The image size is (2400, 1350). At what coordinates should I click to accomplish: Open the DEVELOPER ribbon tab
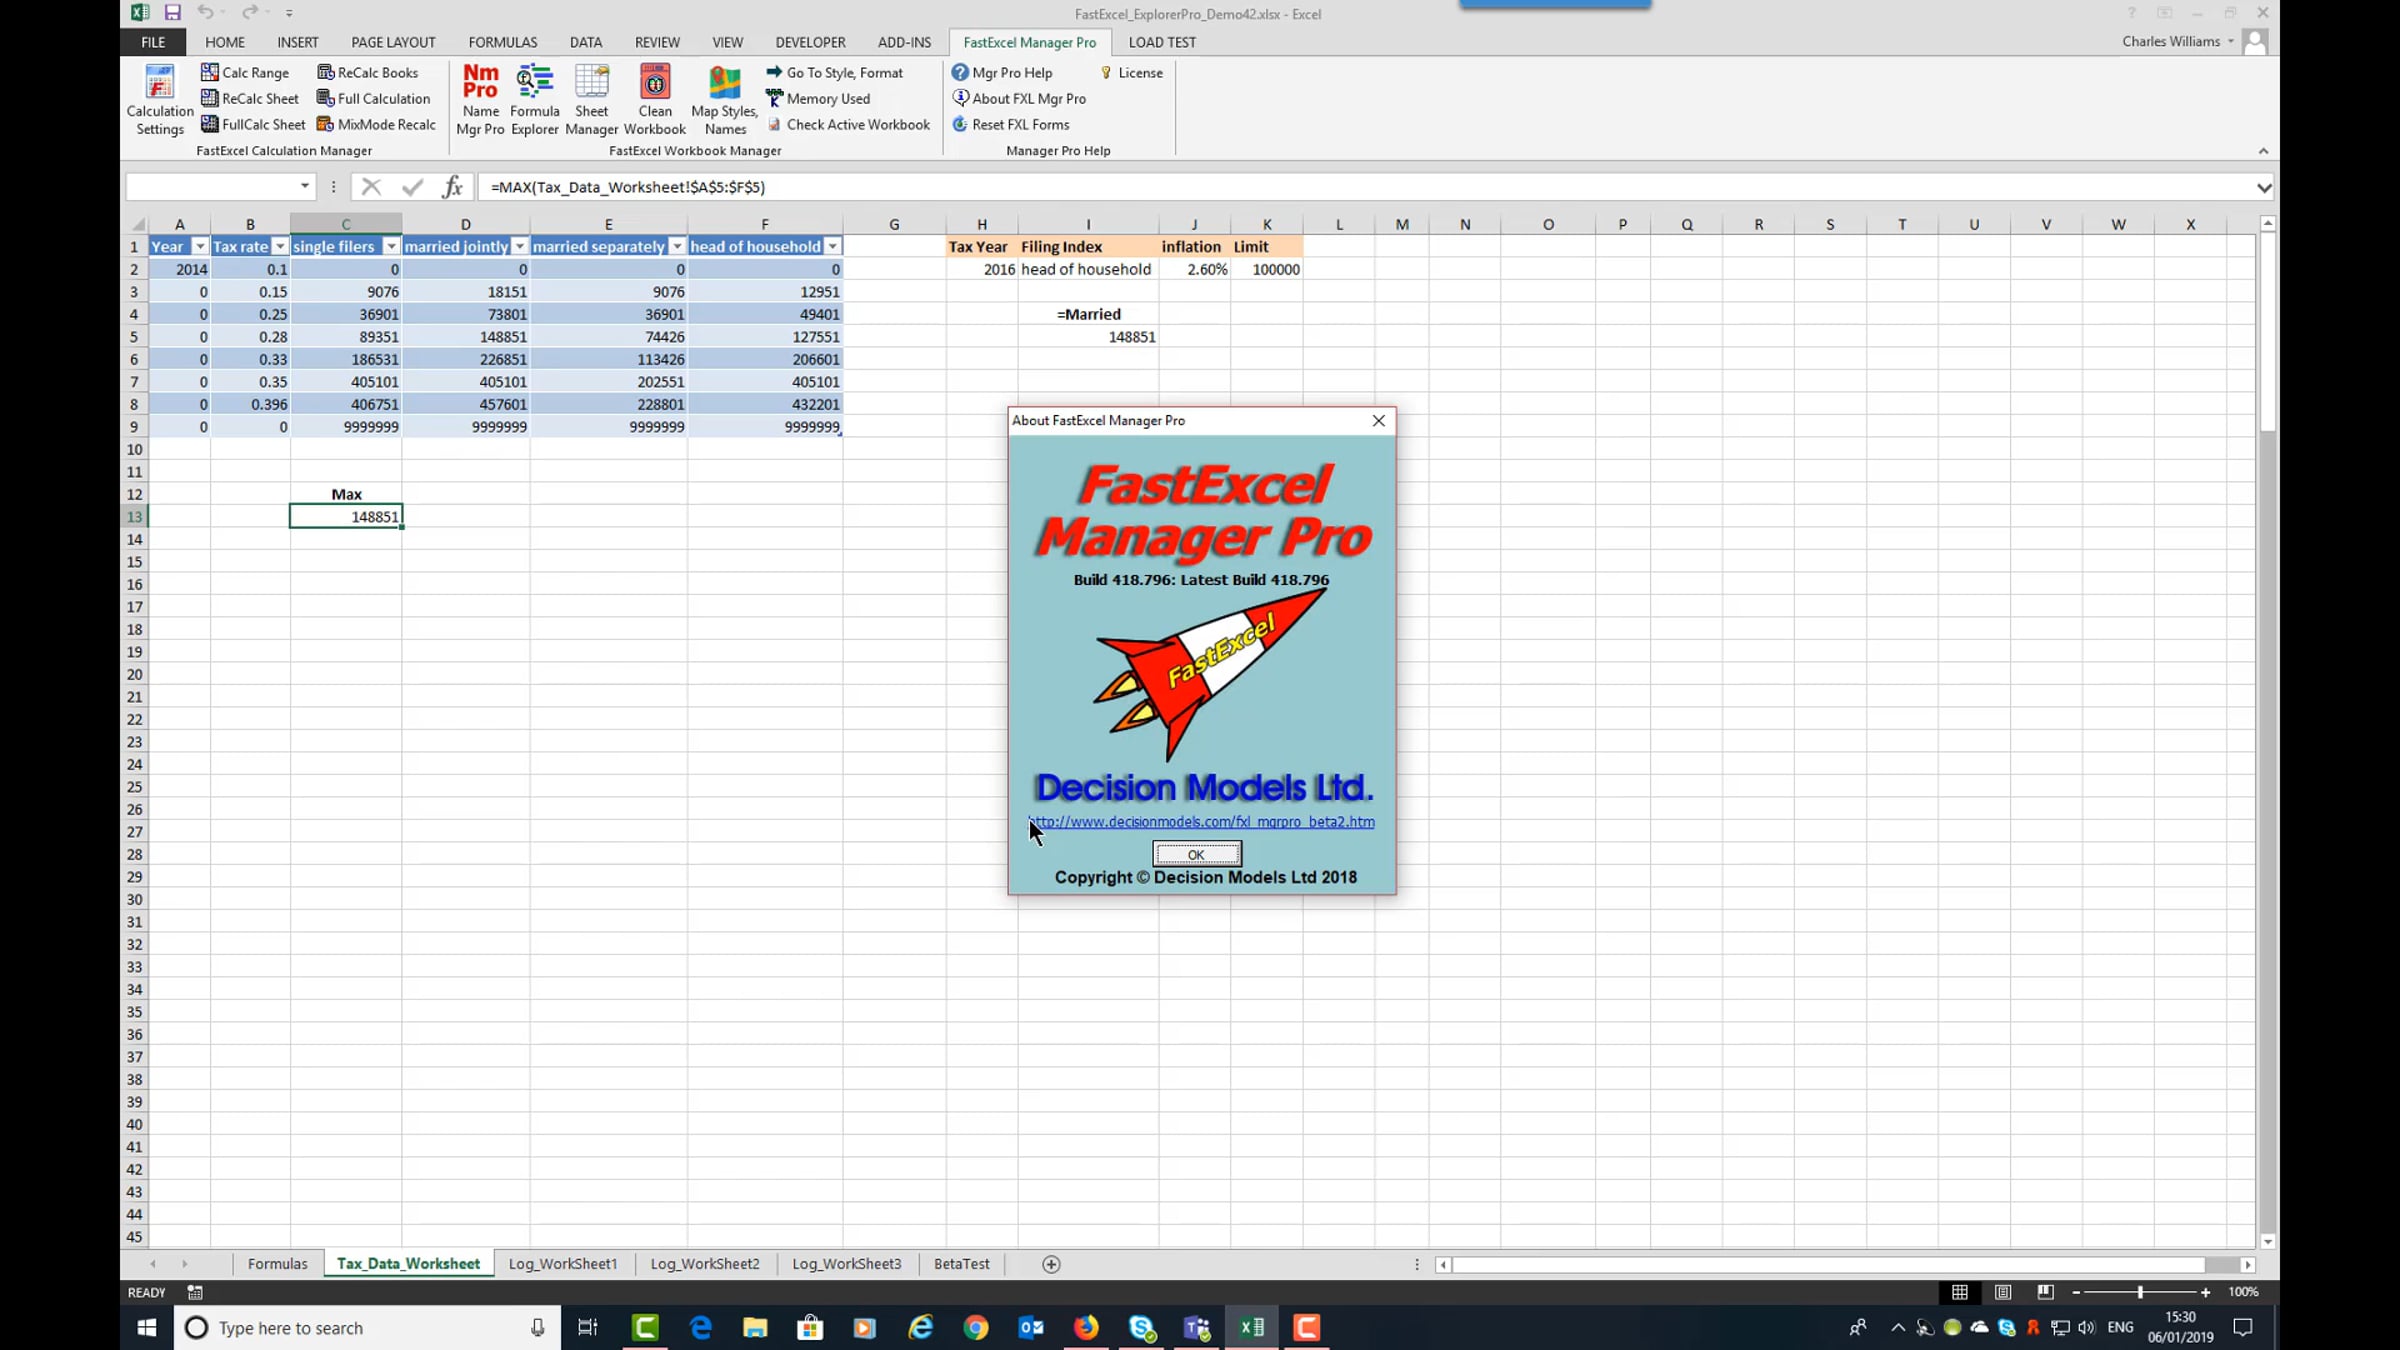(x=811, y=42)
